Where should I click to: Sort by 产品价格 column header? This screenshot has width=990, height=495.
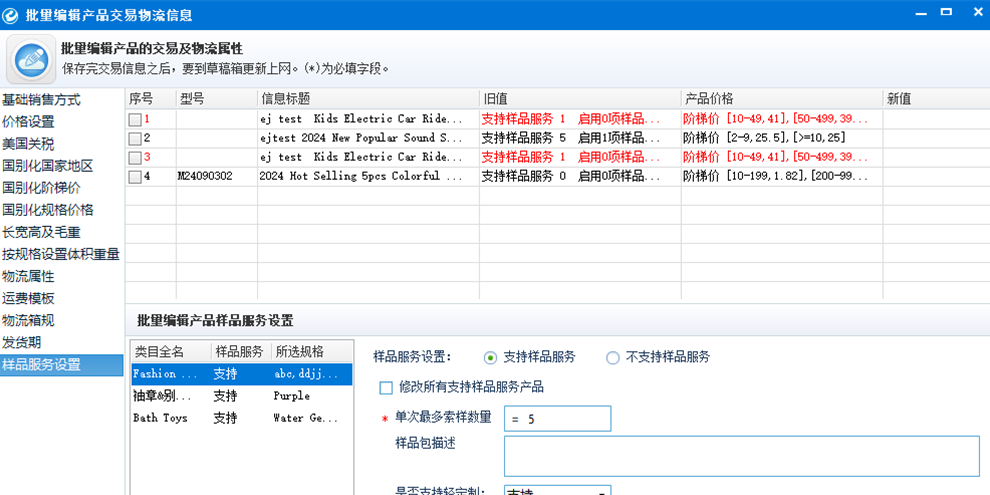(x=709, y=99)
